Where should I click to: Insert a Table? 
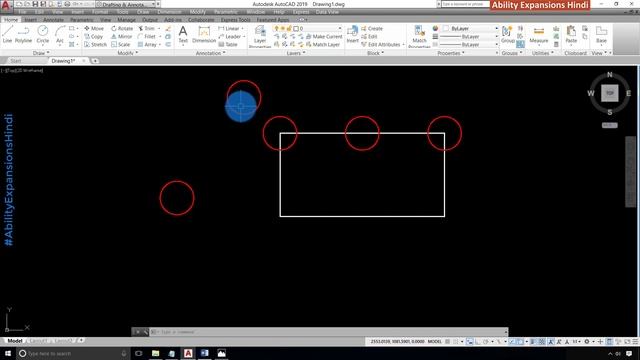[x=228, y=44]
